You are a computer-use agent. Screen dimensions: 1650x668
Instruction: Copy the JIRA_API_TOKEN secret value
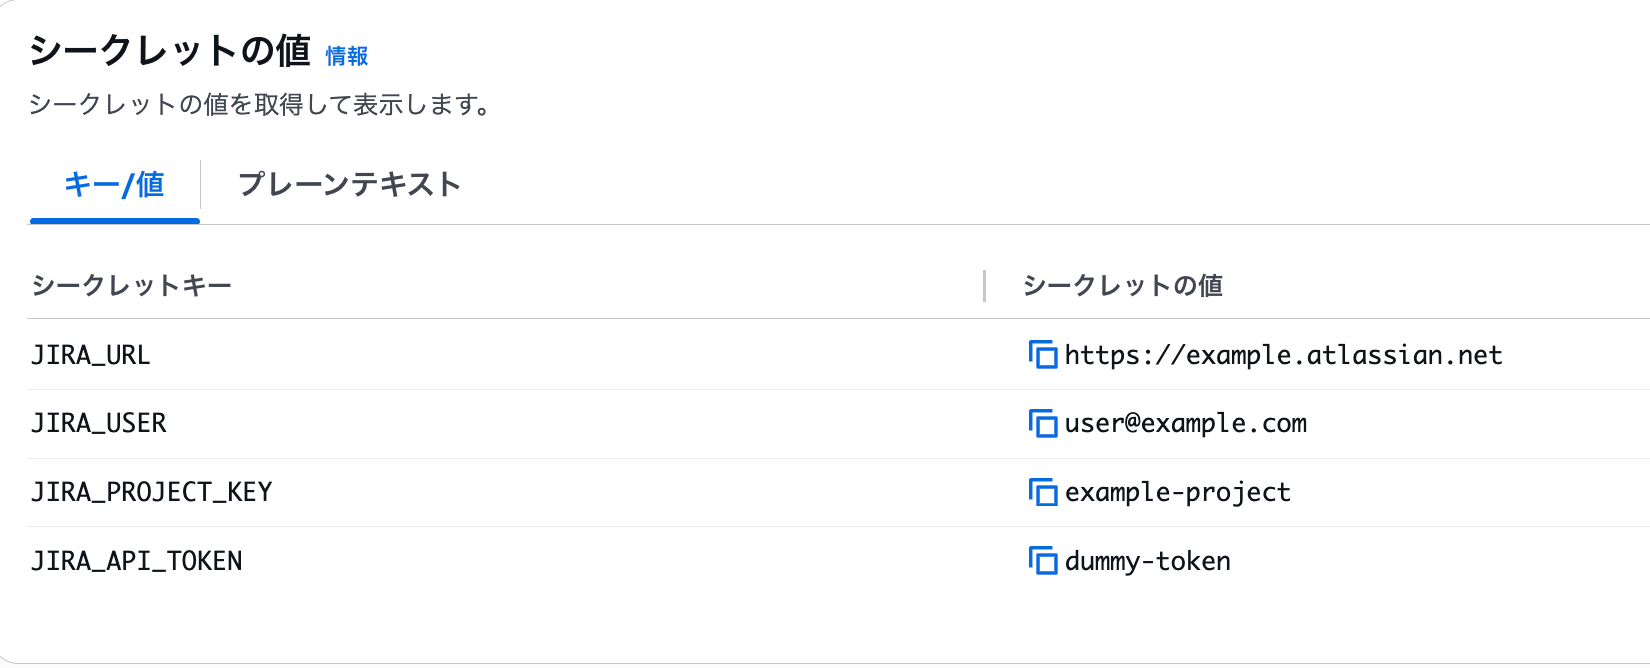tap(1043, 561)
